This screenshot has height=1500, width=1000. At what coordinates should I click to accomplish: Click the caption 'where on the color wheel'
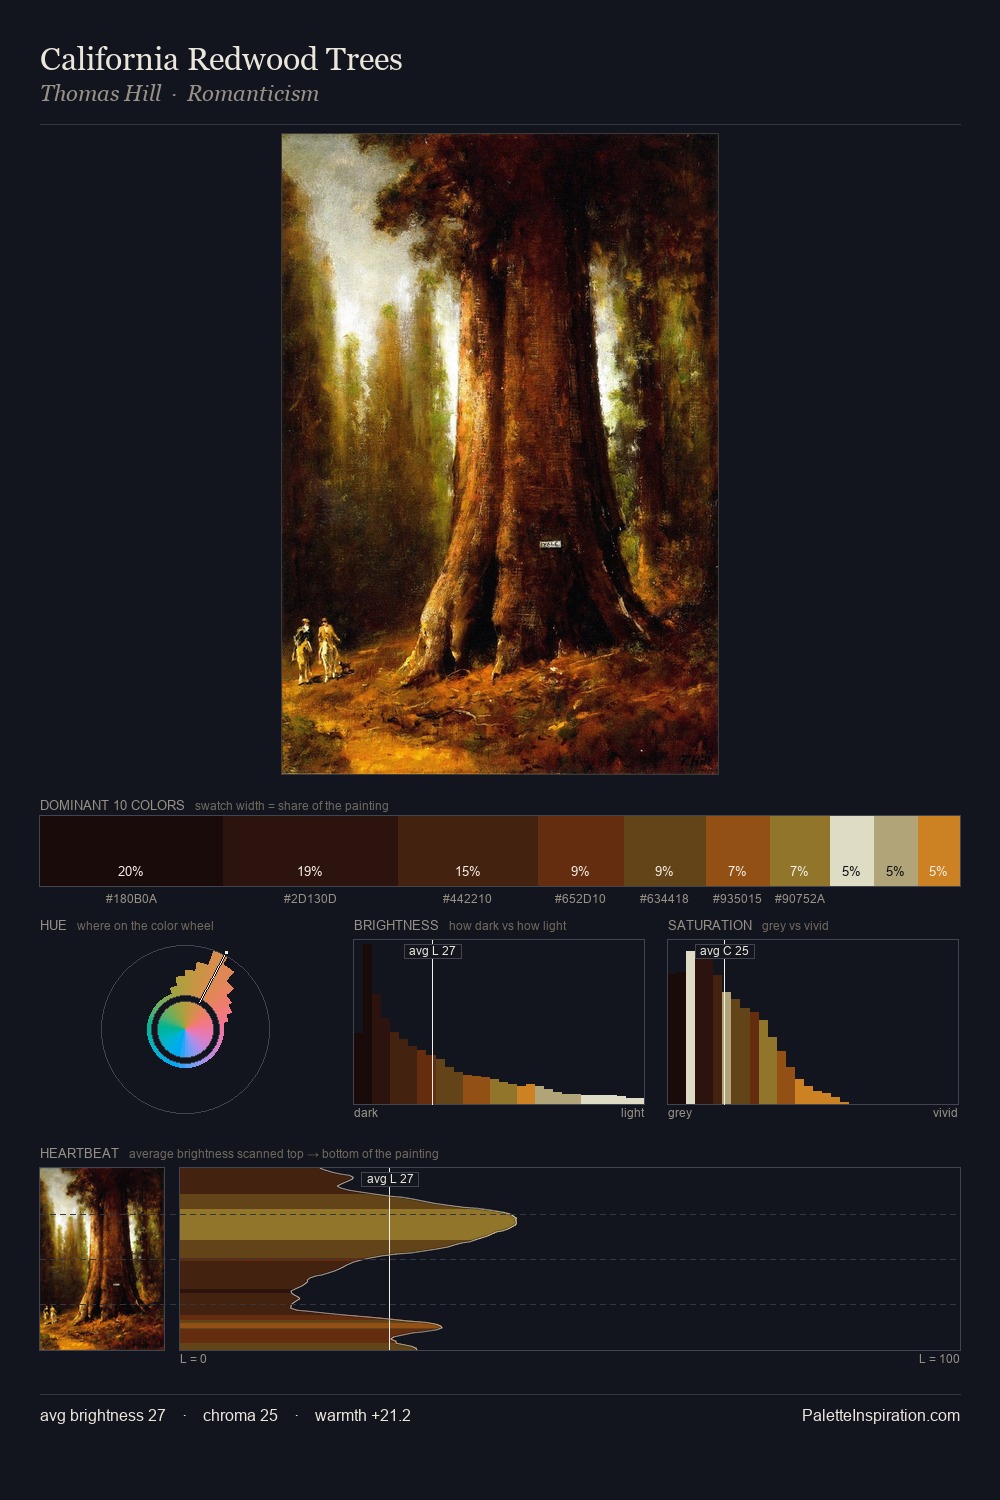[x=145, y=926]
